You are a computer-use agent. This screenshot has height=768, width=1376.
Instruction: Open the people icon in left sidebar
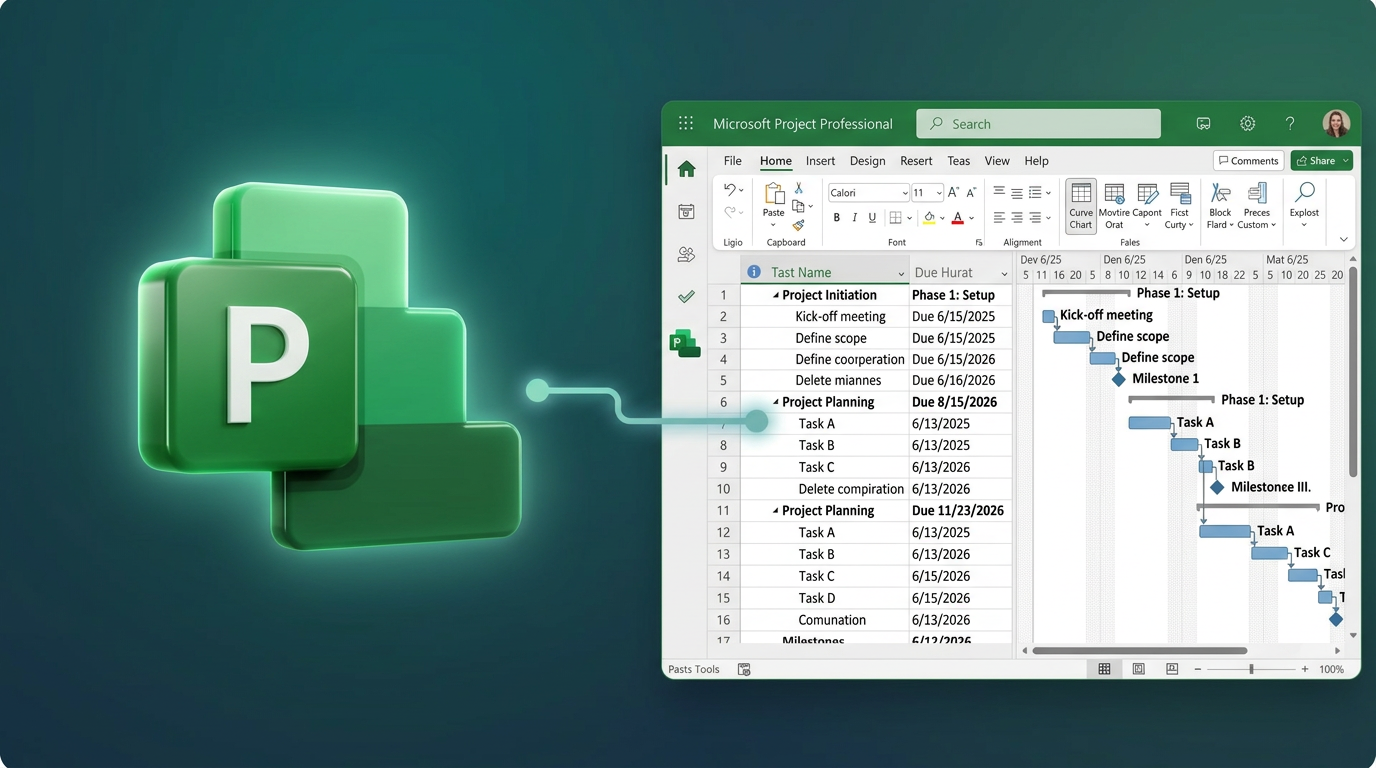point(686,255)
